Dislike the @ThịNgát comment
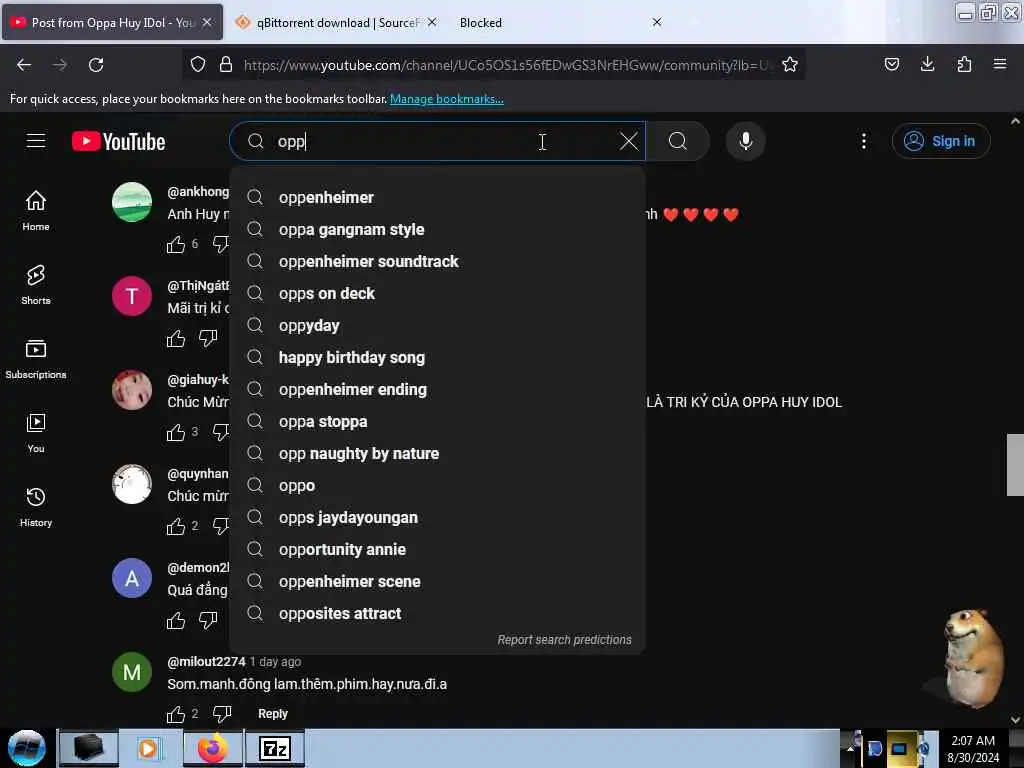The height and width of the screenshot is (768, 1024). [208, 338]
